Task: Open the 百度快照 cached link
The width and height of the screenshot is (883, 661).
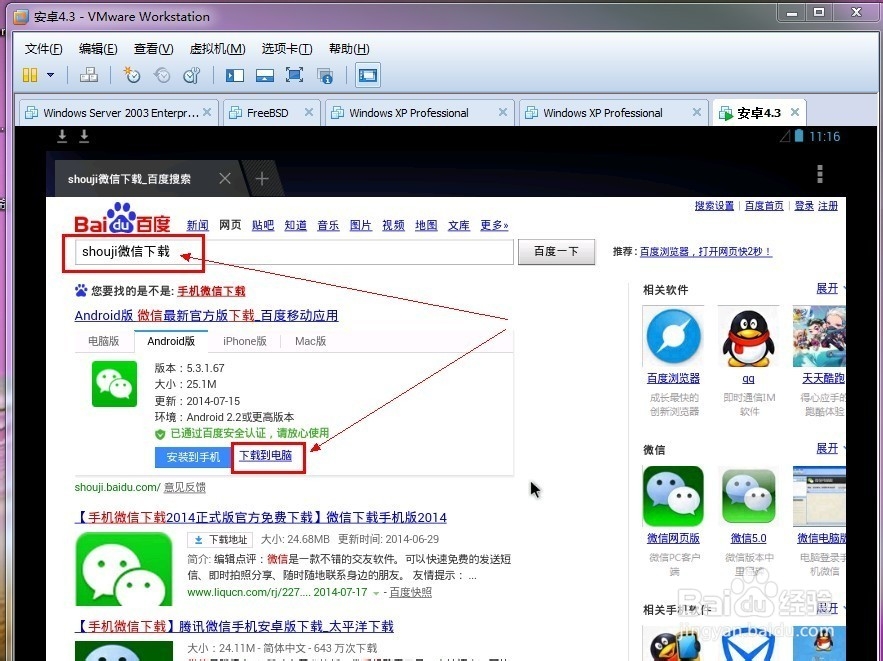Action: pyautogui.click(x=411, y=592)
